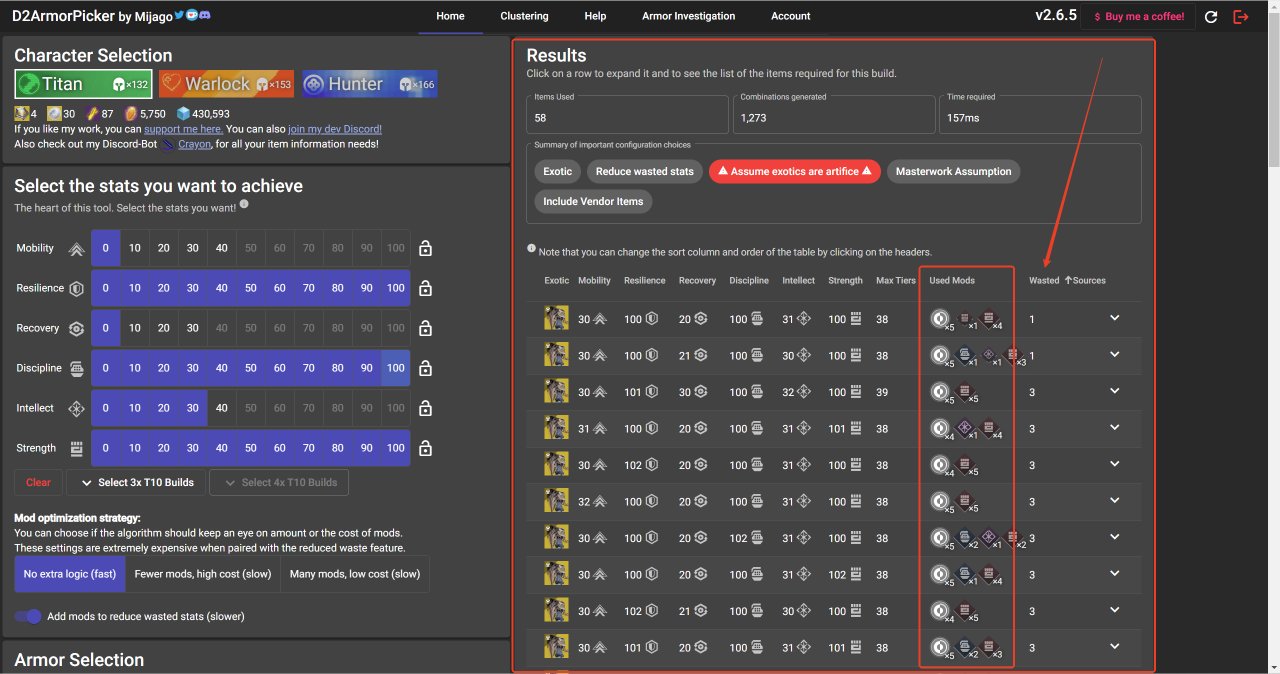Click the Discipline stat icon

click(x=76, y=369)
